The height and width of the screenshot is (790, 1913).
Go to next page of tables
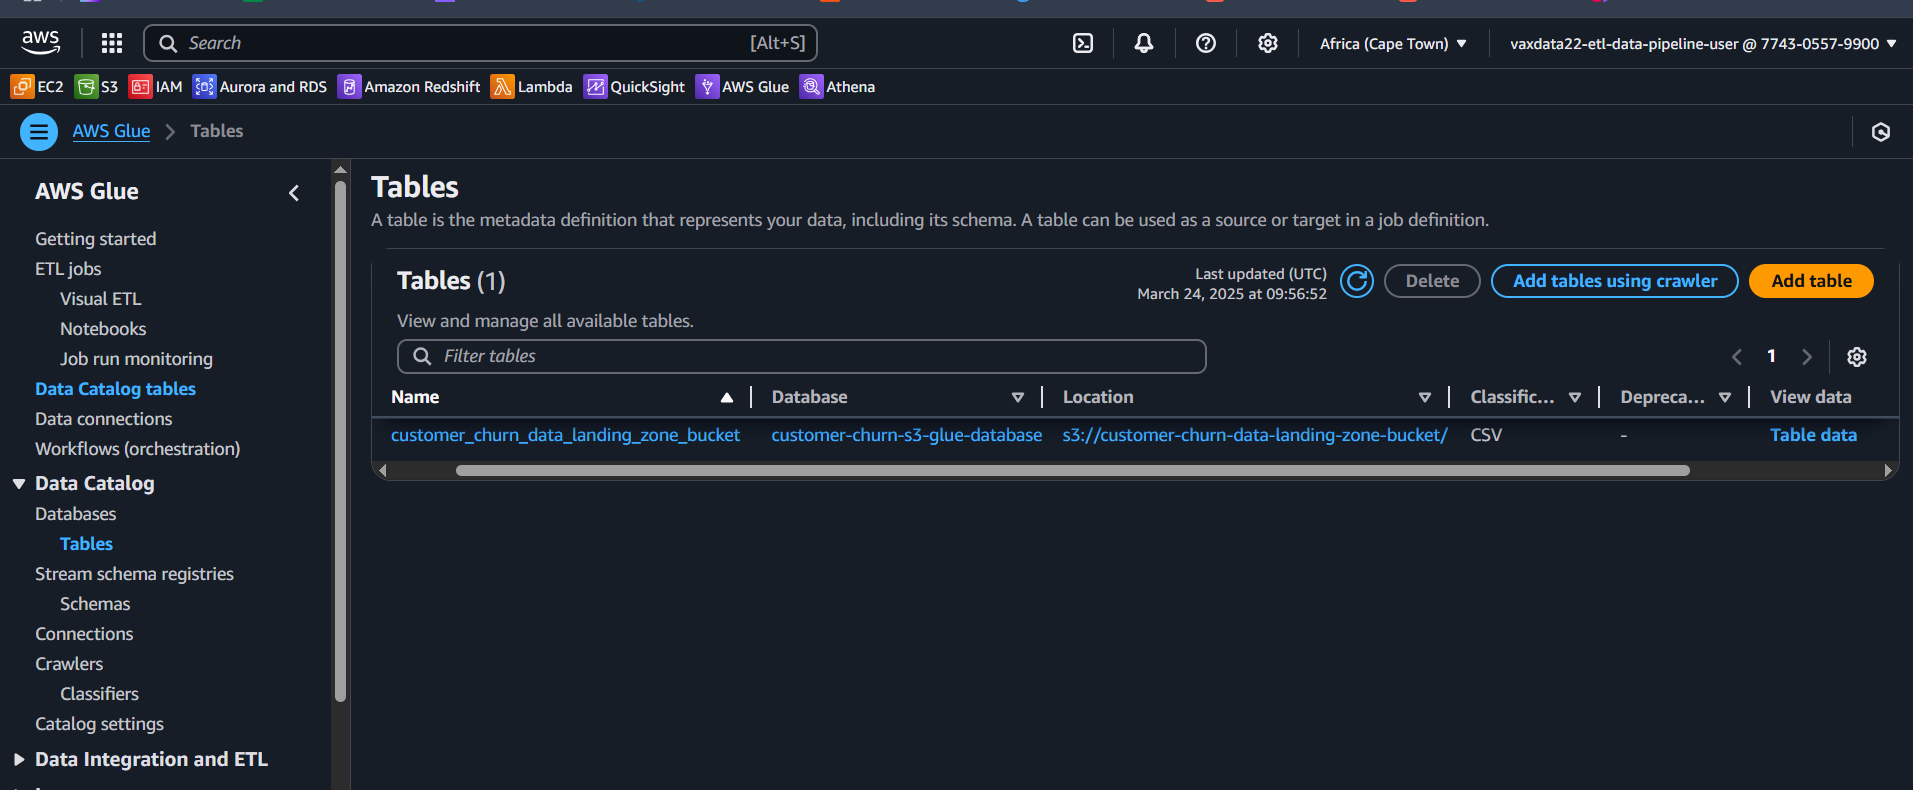pyautogui.click(x=1807, y=357)
